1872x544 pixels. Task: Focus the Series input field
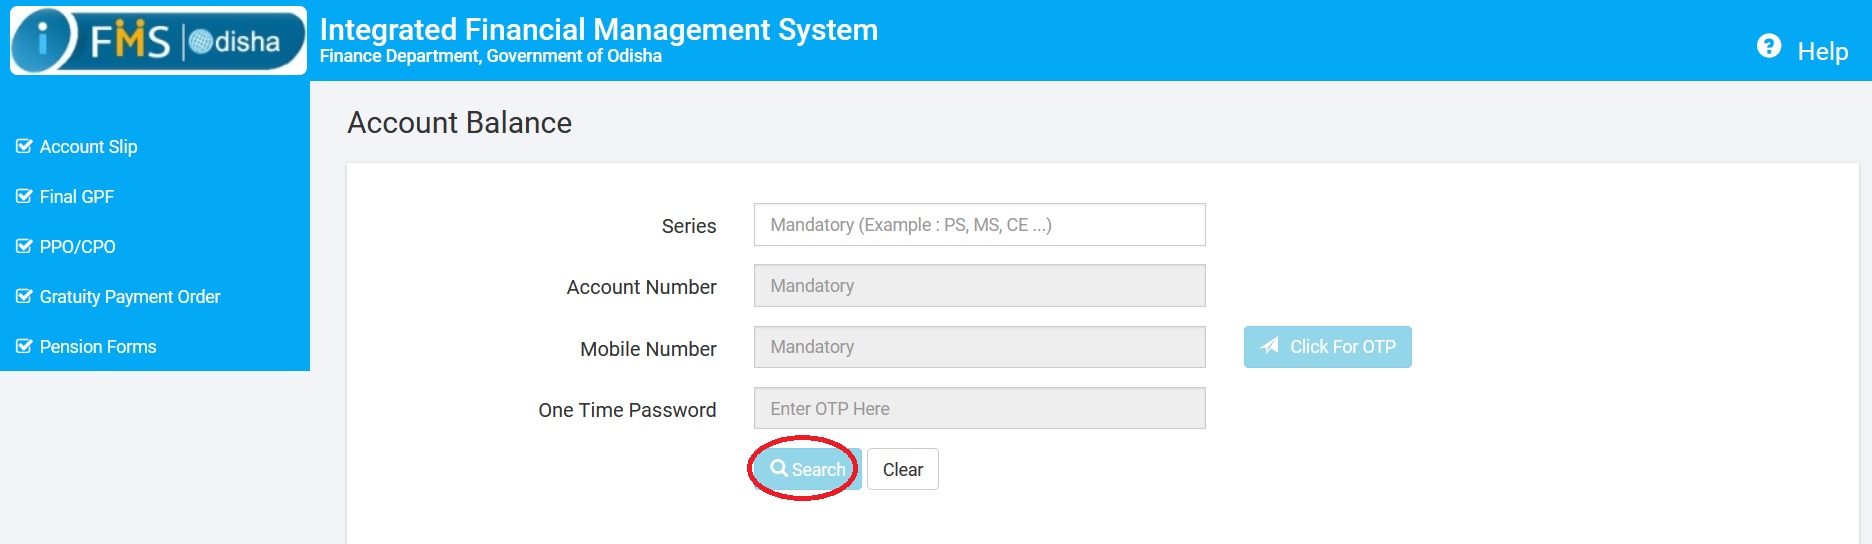pyautogui.click(x=979, y=225)
